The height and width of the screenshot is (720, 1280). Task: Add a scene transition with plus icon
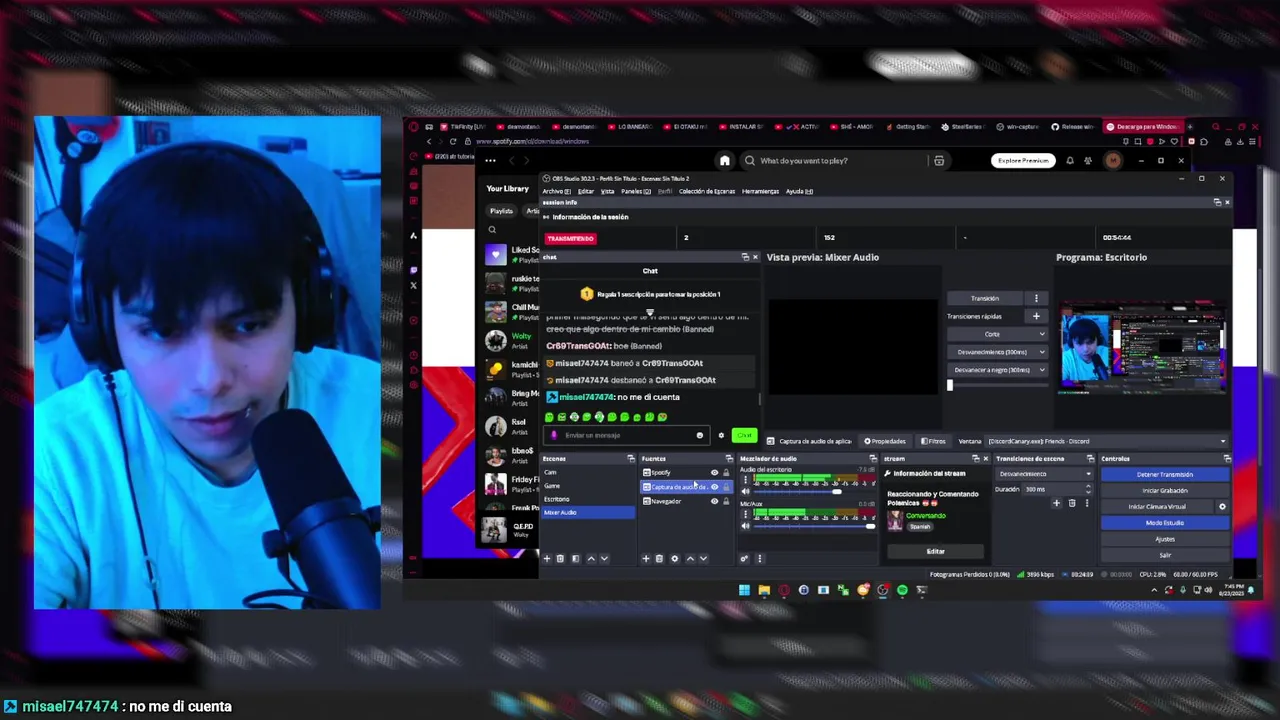click(x=1056, y=503)
